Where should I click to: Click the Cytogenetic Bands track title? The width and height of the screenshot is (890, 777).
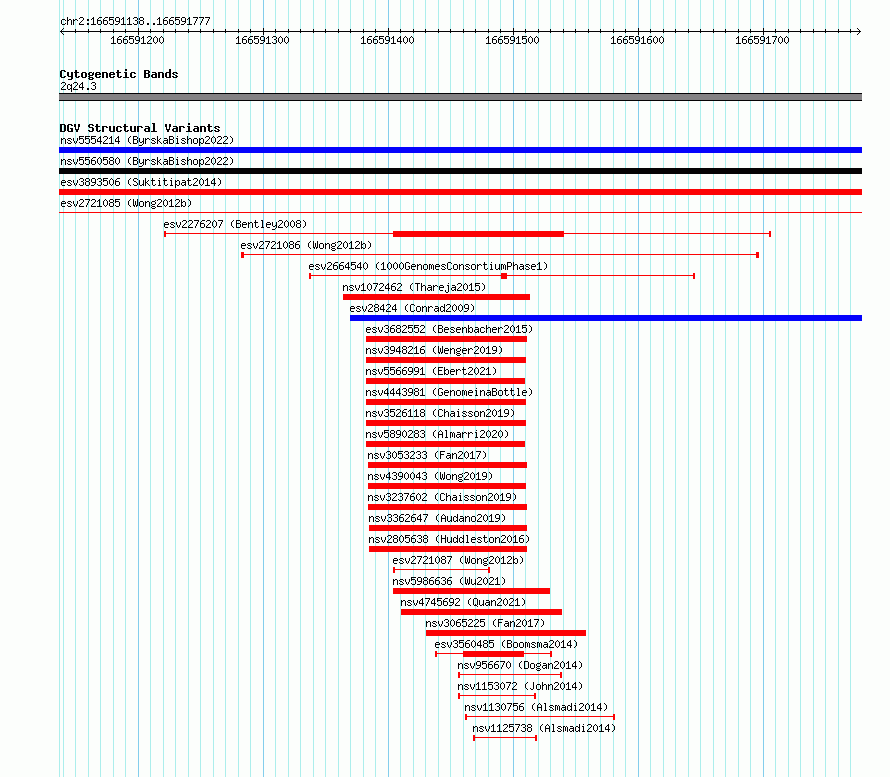pos(119,74)
